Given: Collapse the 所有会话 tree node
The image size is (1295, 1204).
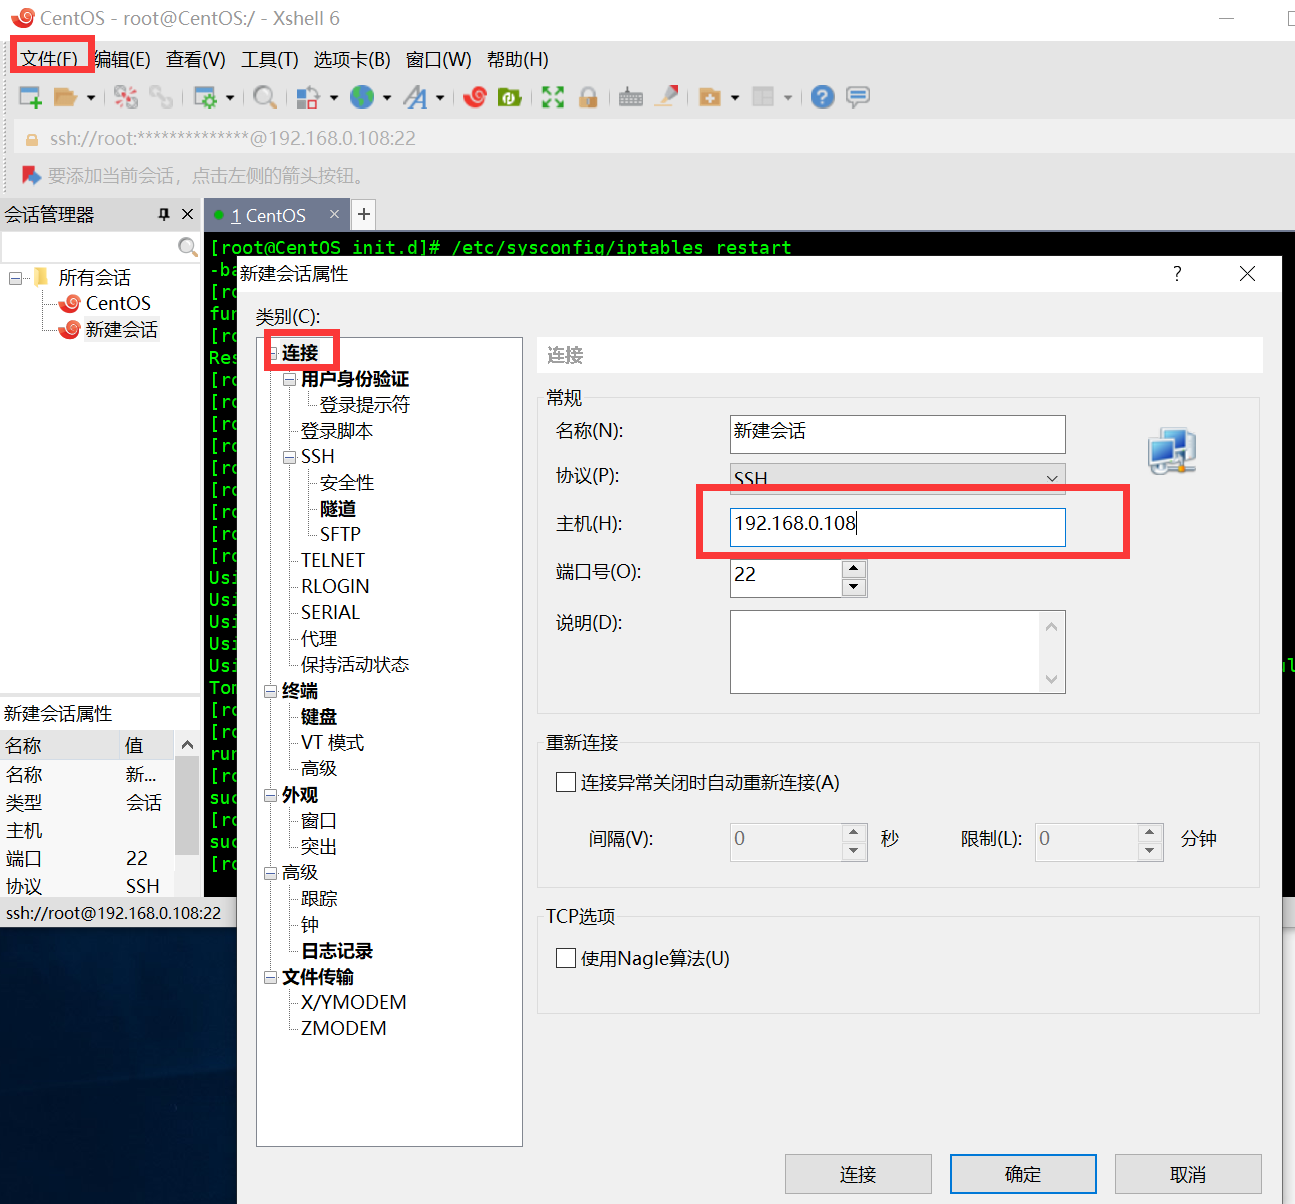Looking at the screenshot, I should (15, 278).
